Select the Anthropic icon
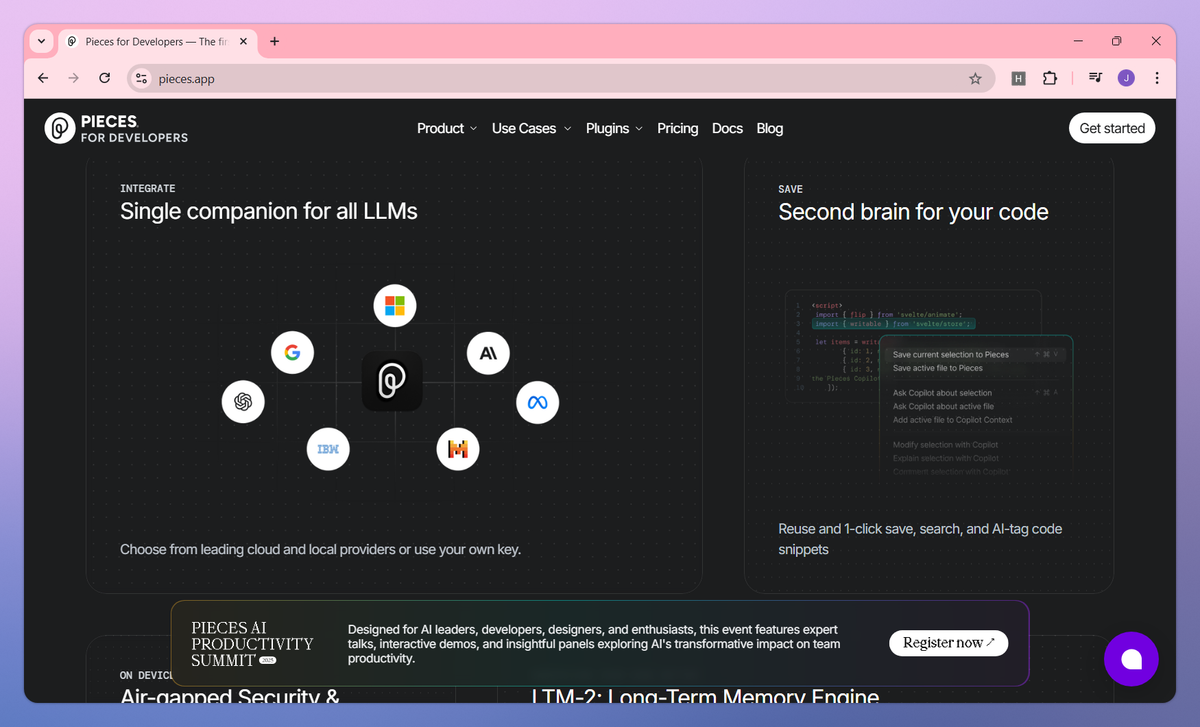The width and height of the screenshot is (1200, 727). 488,353
